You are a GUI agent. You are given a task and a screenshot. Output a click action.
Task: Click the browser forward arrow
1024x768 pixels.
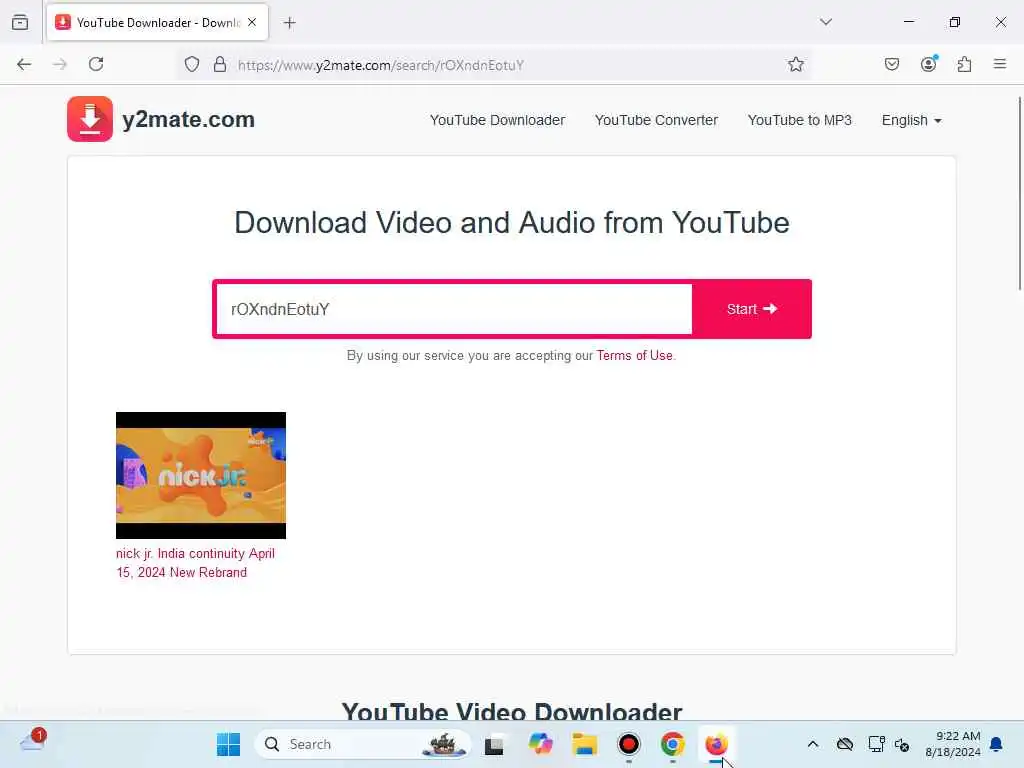[x=60, y=64]
